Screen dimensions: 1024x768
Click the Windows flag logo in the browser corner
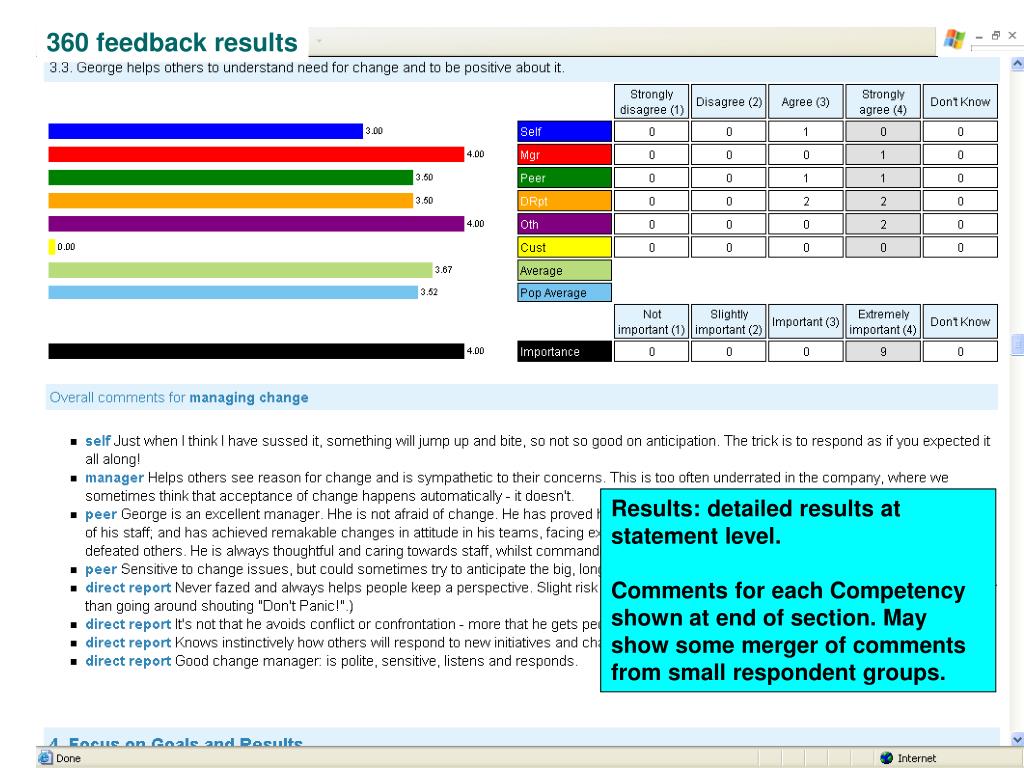[954, 40]
